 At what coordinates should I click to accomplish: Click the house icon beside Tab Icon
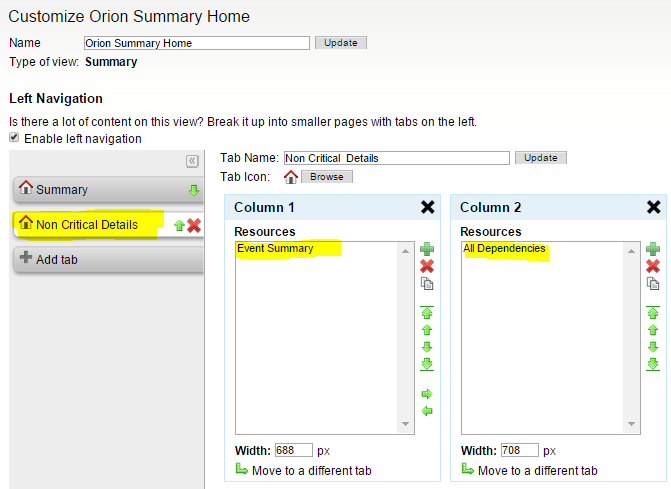[291, 177]
